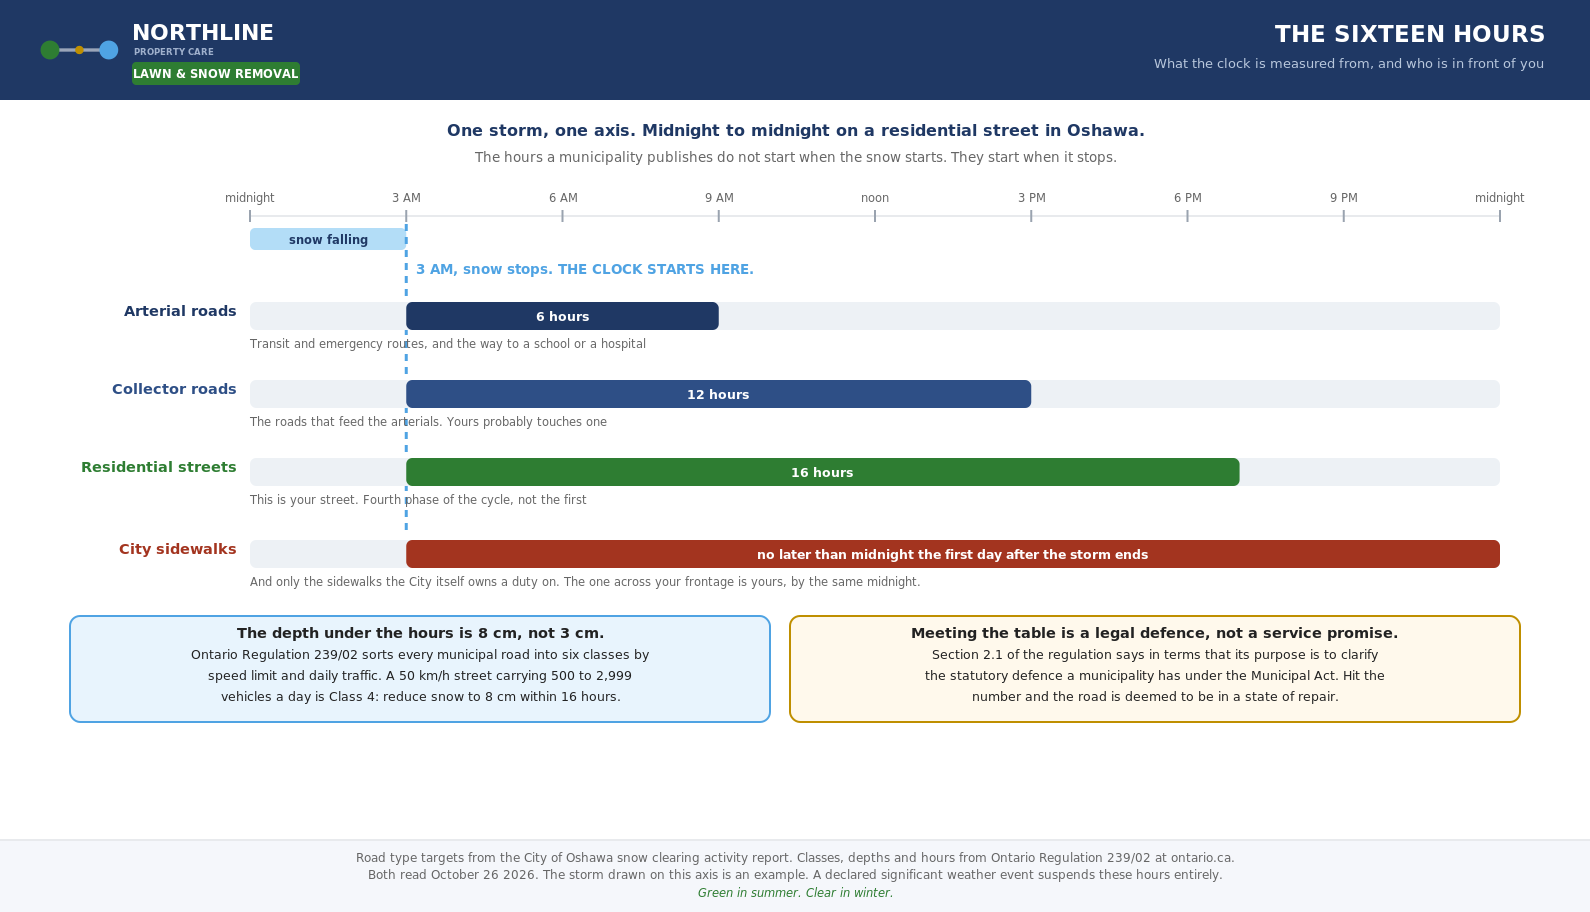
Task: Click the 3 AM axis tick label
Action: [x=406, y=198]
